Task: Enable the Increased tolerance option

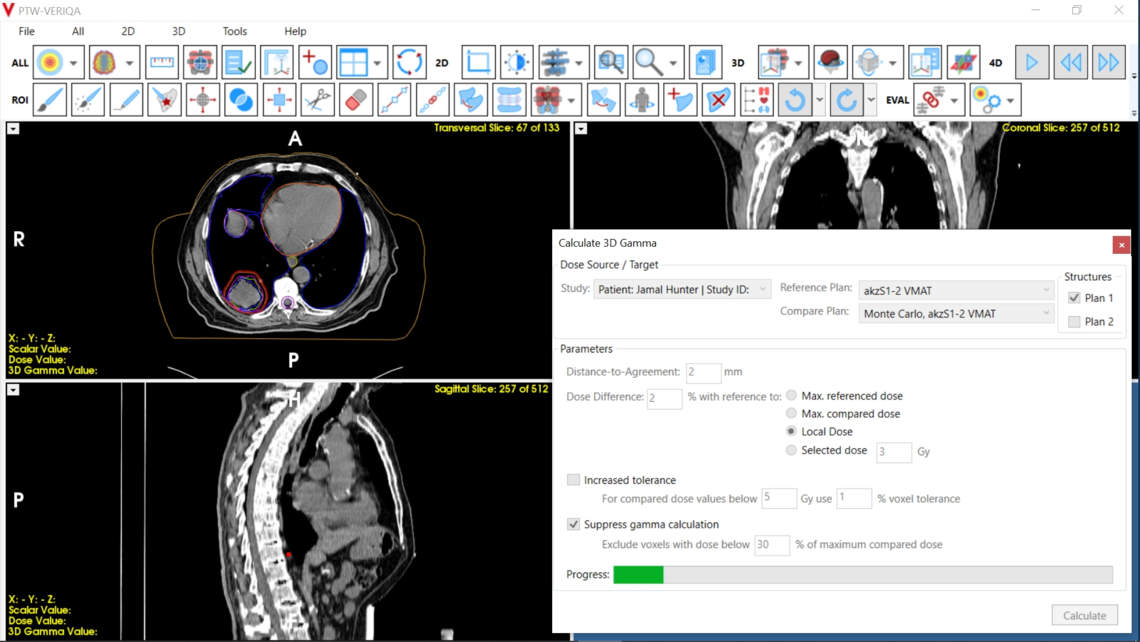Action: (x=574, y=480)
